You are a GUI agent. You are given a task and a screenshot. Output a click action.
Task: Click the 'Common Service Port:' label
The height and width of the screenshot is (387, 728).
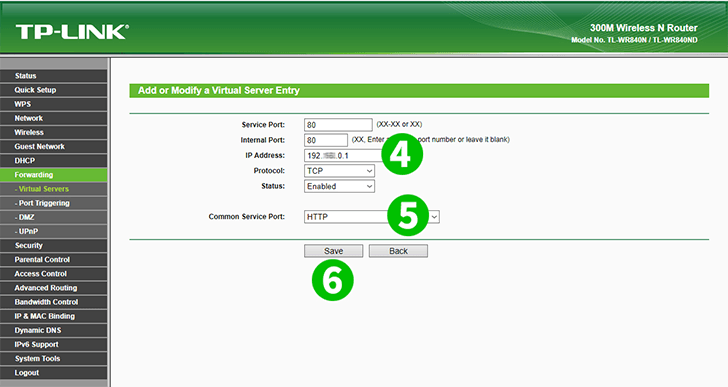[247, 217]
